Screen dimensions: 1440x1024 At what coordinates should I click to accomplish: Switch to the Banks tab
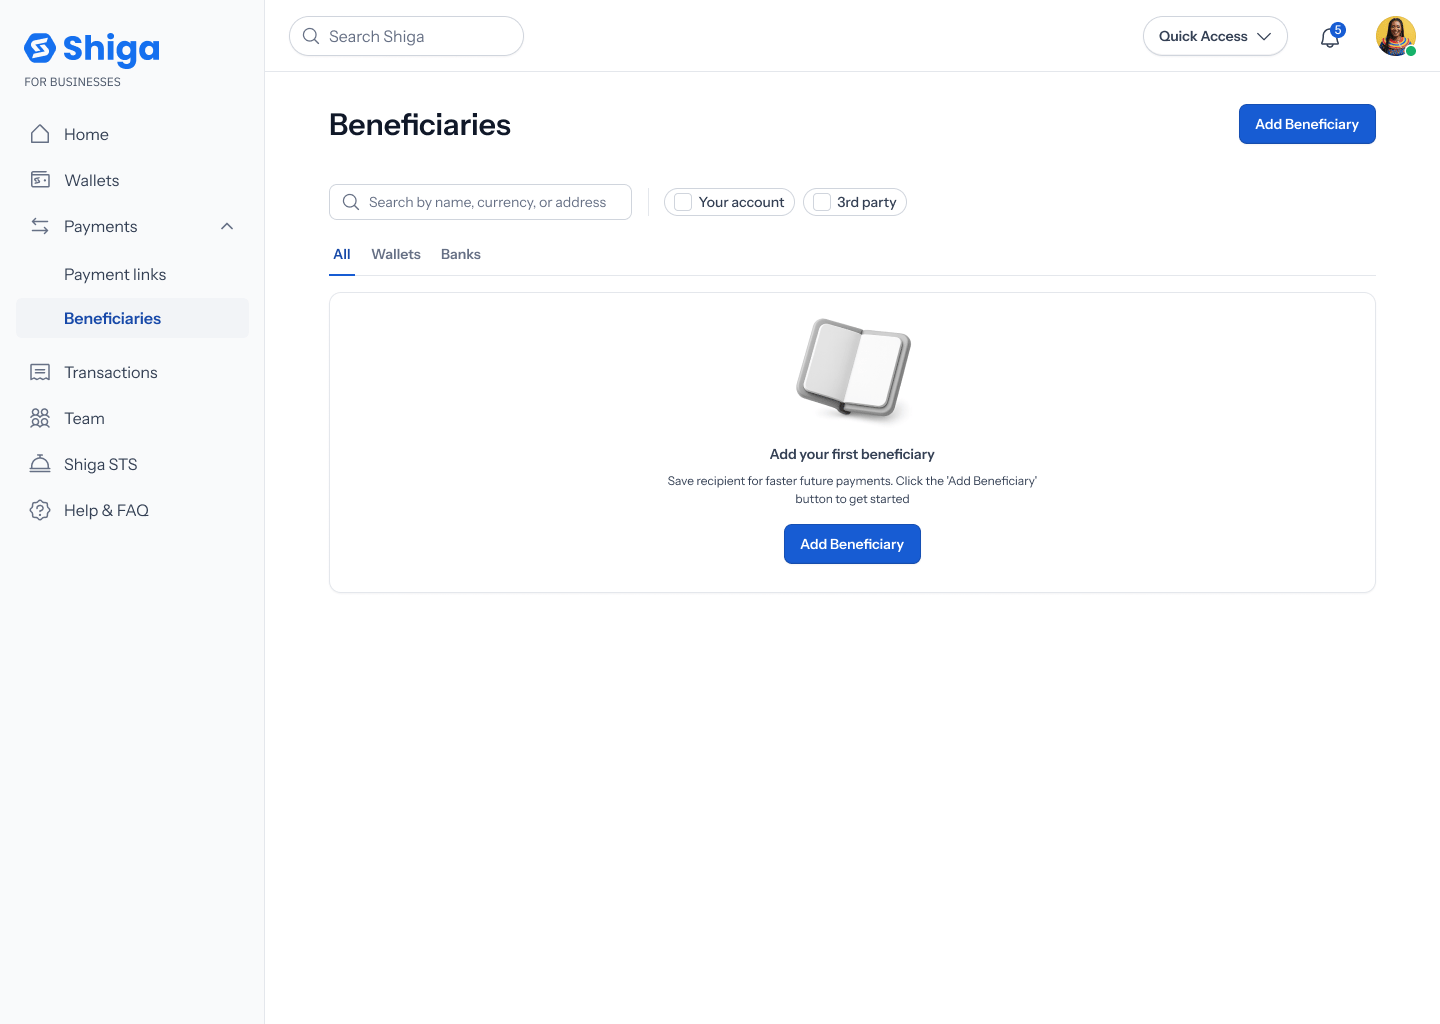point(461,254)
